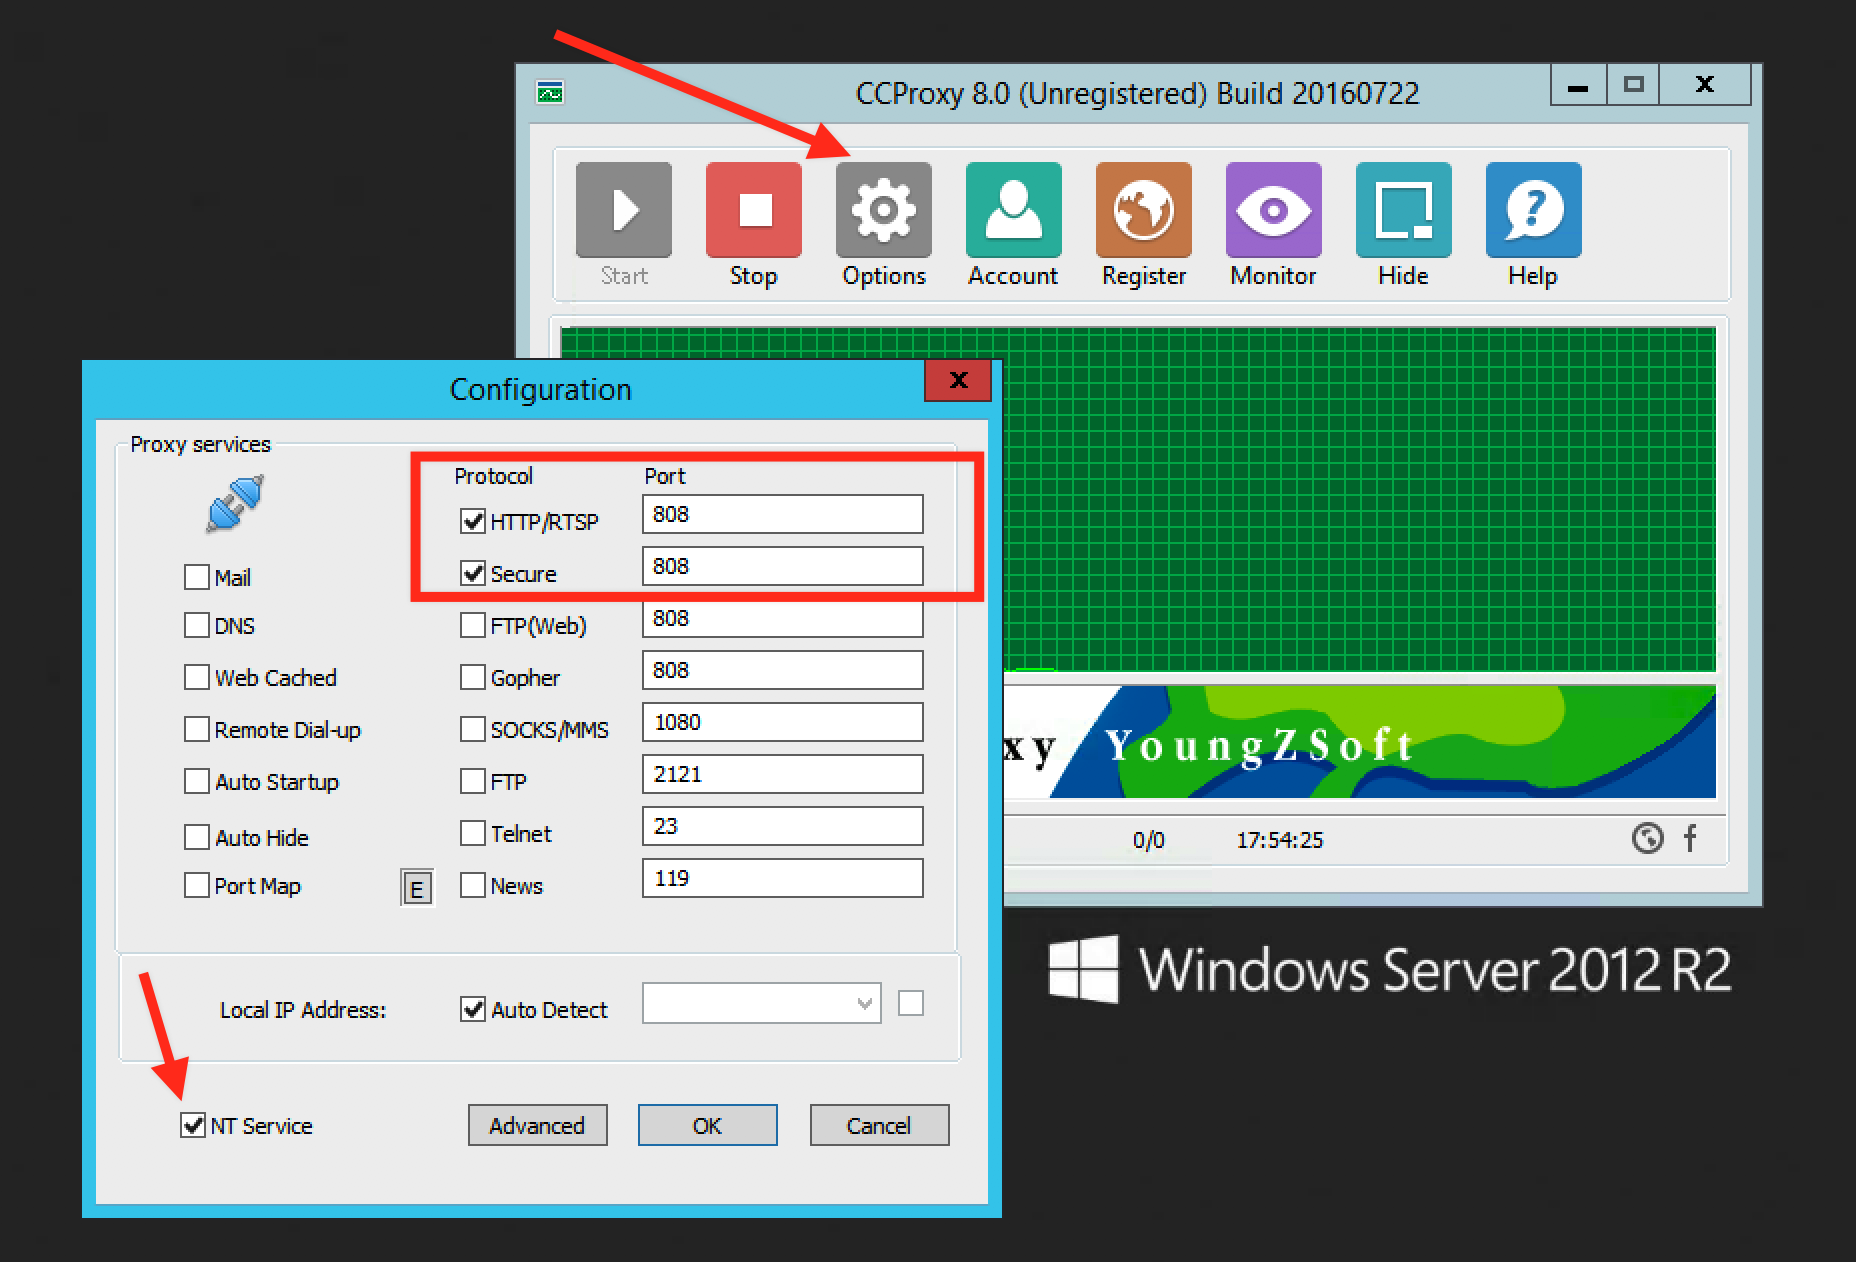Click the 0/0 connections status text
Image resolution: width=1856 pixels, height=1262 pixels.
coord(1148,840)
